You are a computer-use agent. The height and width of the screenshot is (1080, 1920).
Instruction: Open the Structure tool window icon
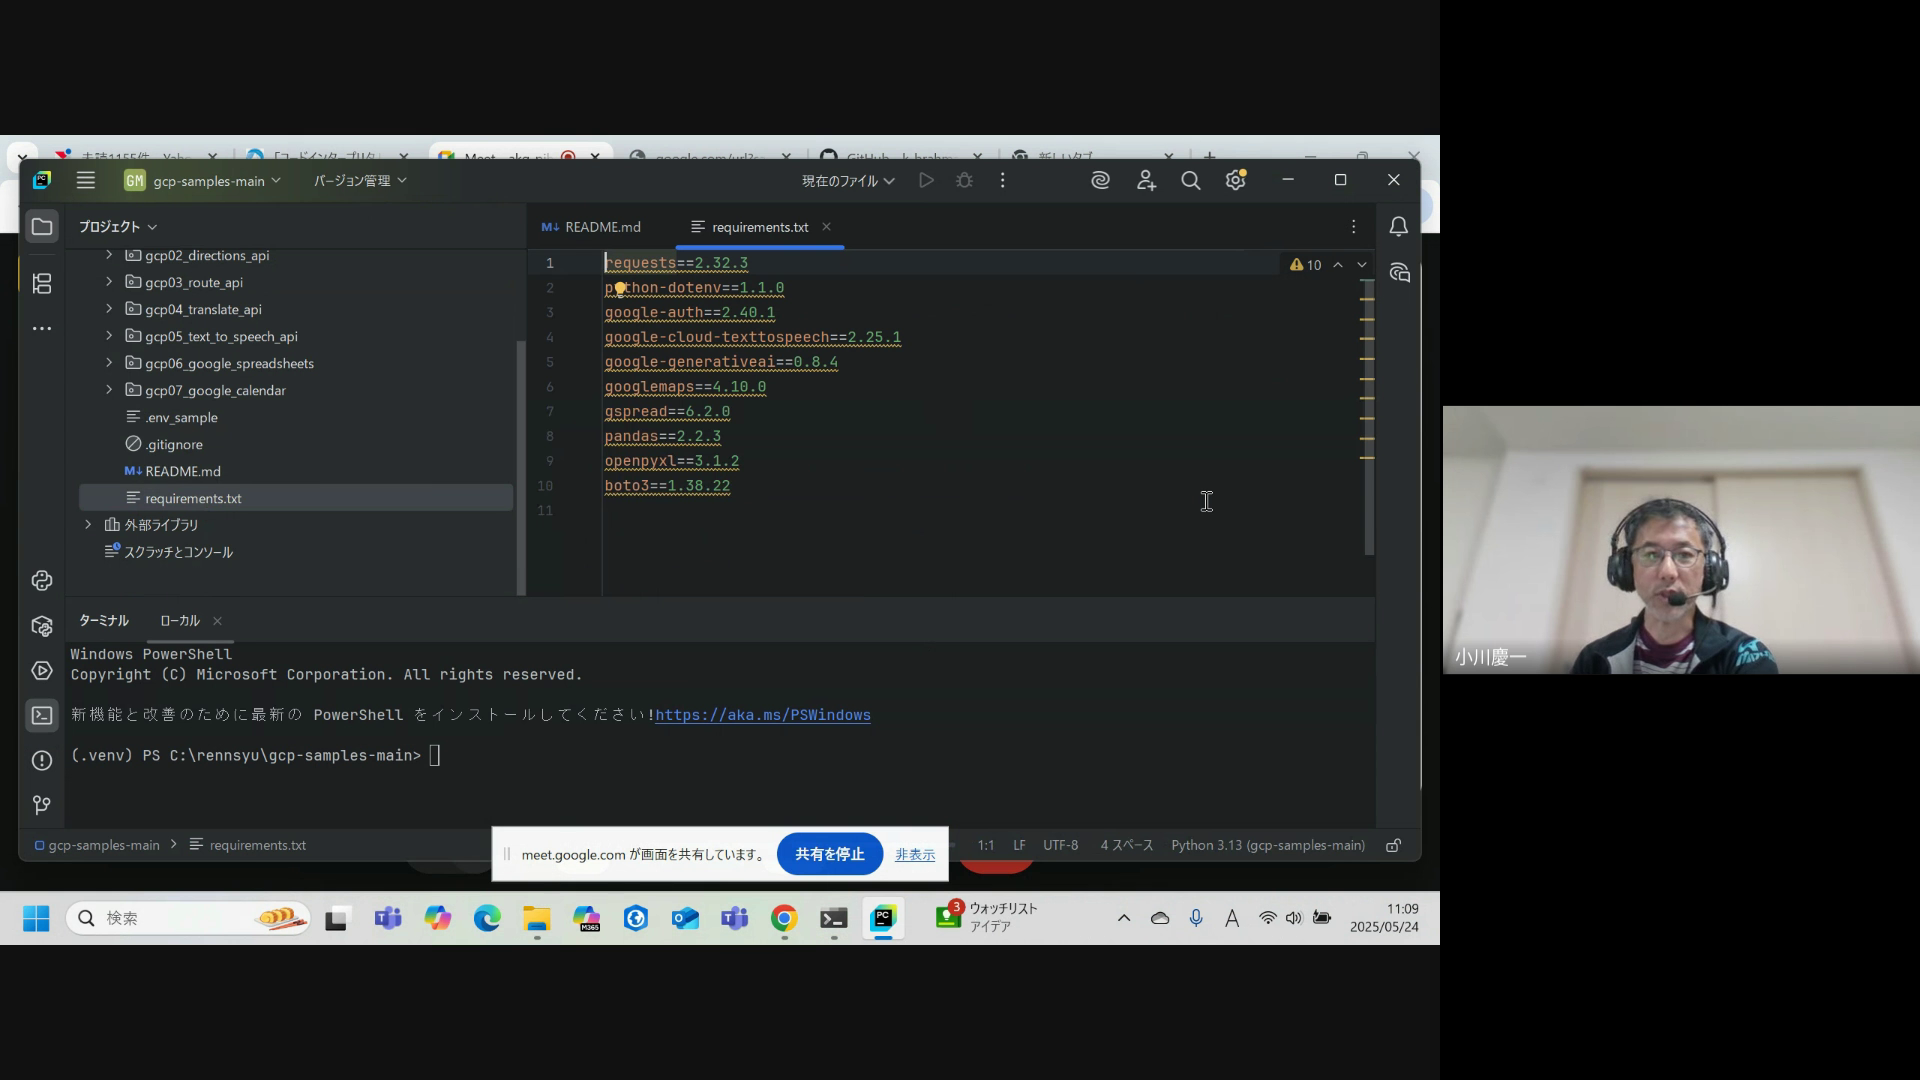[42, 284]
